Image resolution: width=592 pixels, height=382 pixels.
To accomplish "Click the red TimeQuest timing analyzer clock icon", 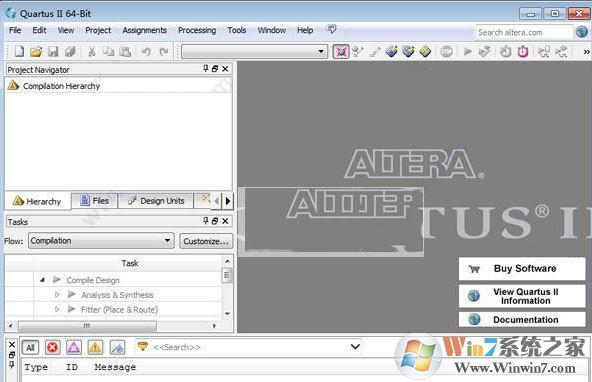I will coord(523,51).
